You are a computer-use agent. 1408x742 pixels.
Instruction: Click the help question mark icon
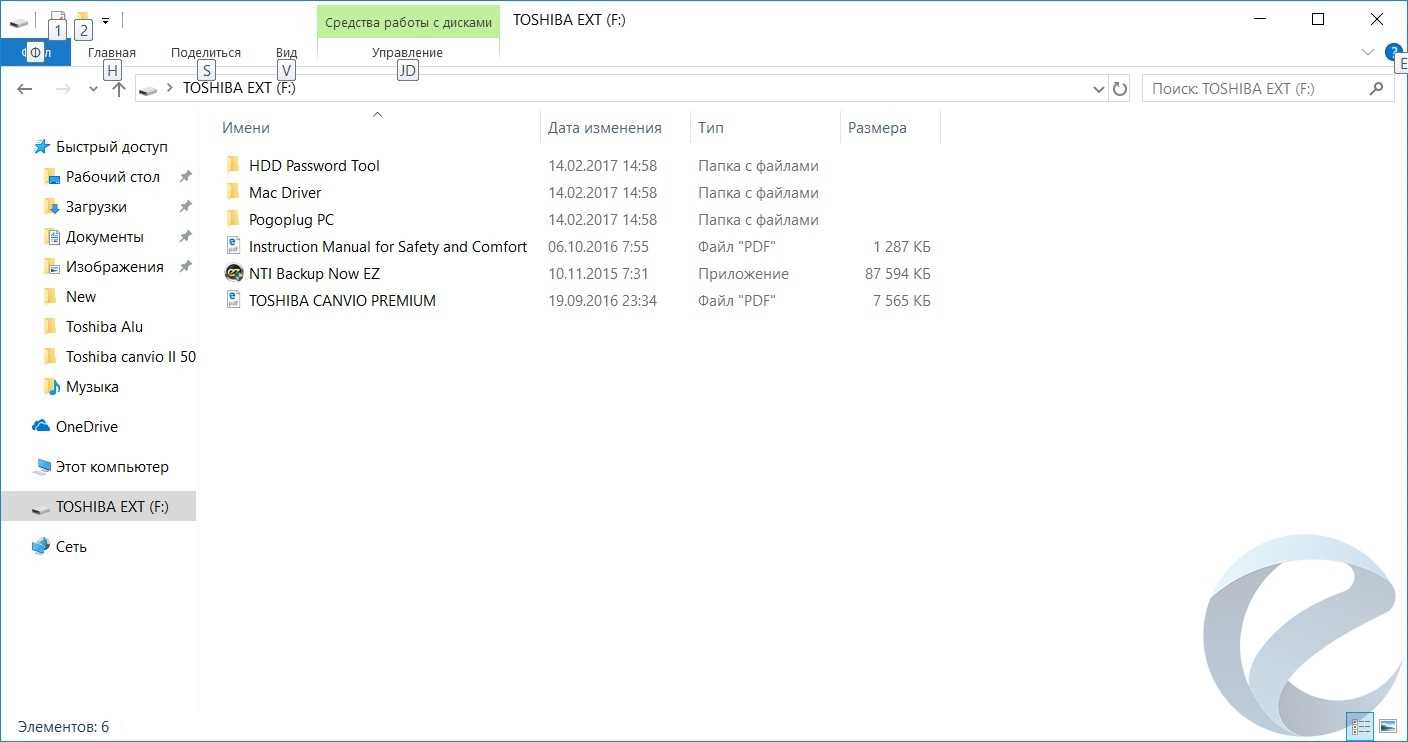tap(1394, 52)
